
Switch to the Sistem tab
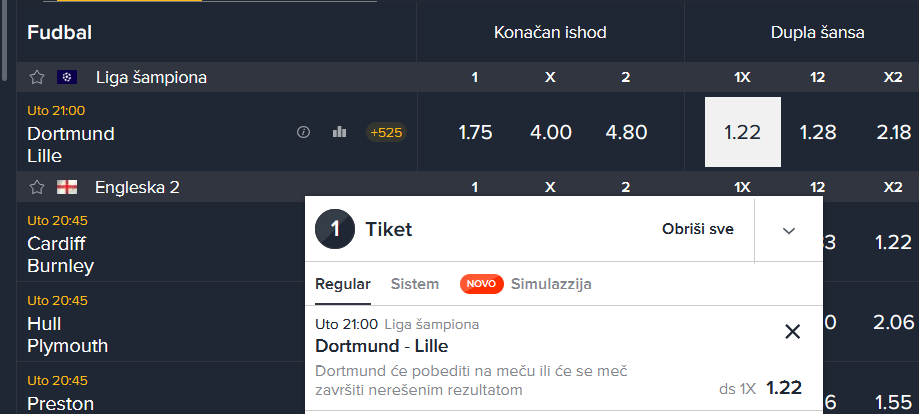pos(415,284)
